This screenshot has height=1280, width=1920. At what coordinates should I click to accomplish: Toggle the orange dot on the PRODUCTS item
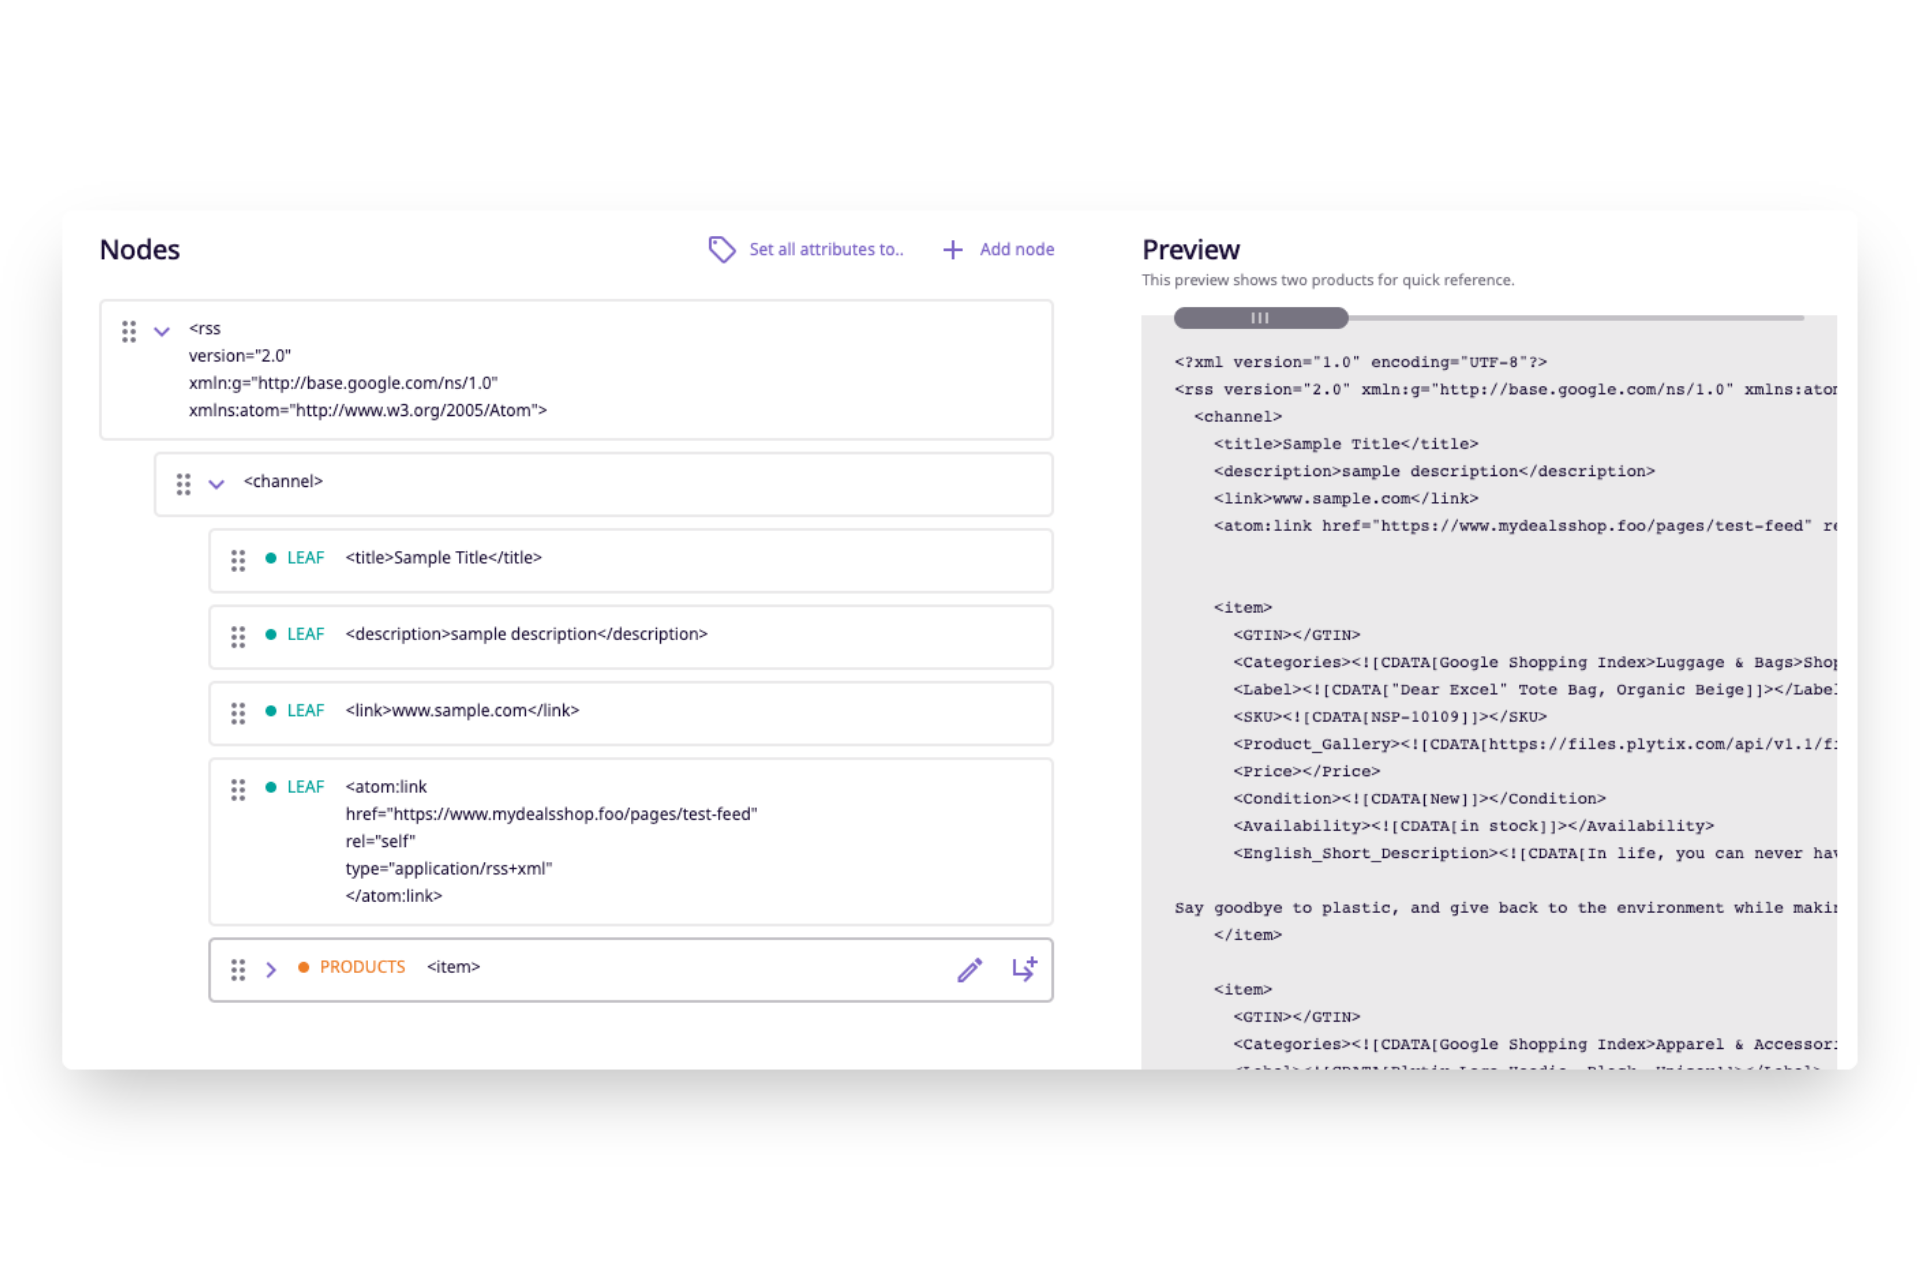coord(302,967)
